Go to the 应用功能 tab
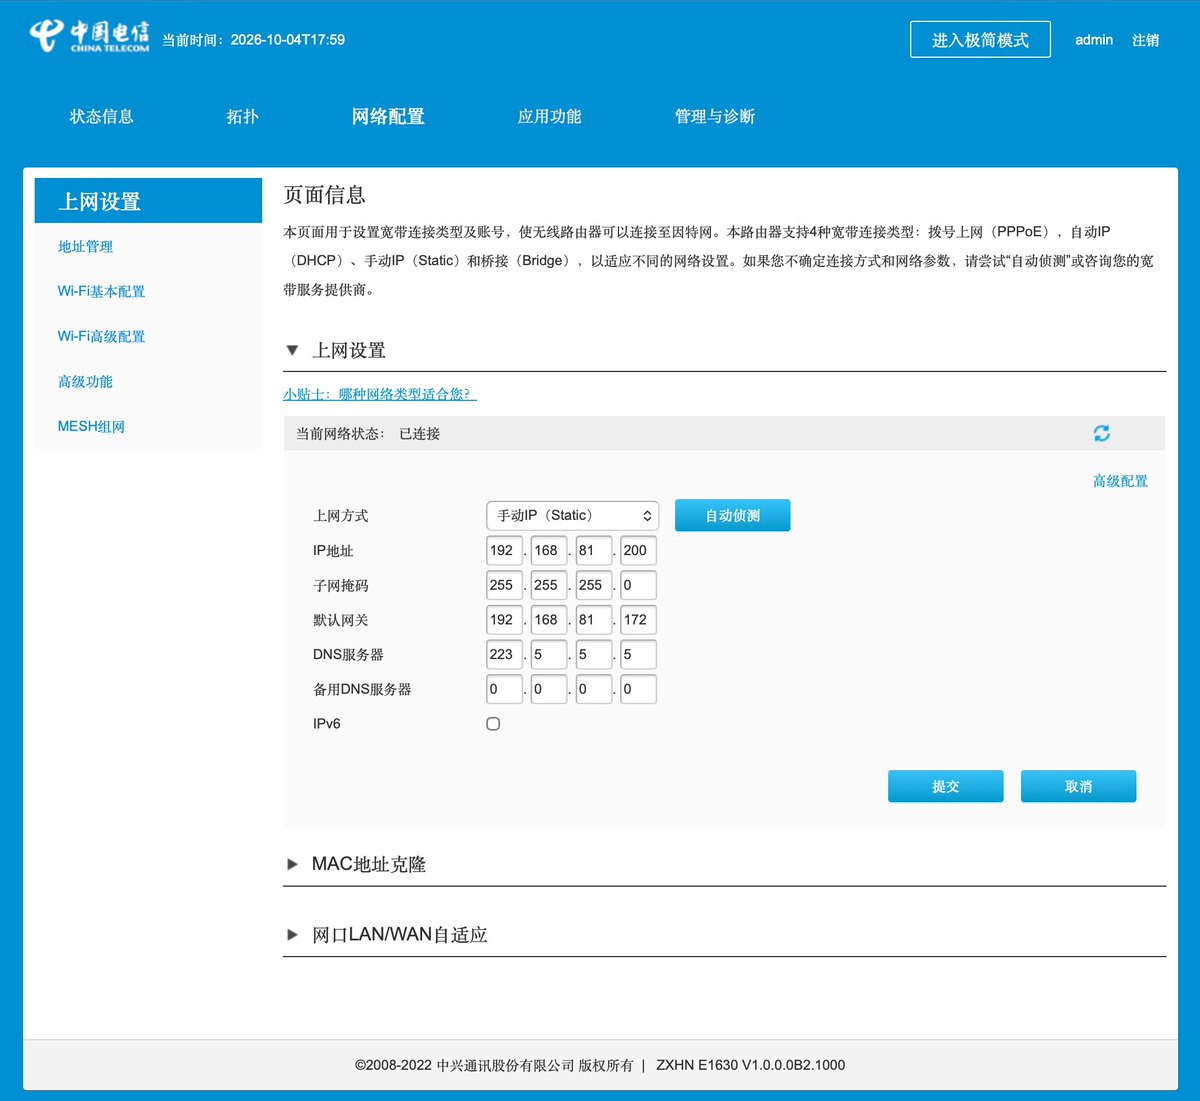Viewport: 1200px width, 1101px height. click(549, 116)
